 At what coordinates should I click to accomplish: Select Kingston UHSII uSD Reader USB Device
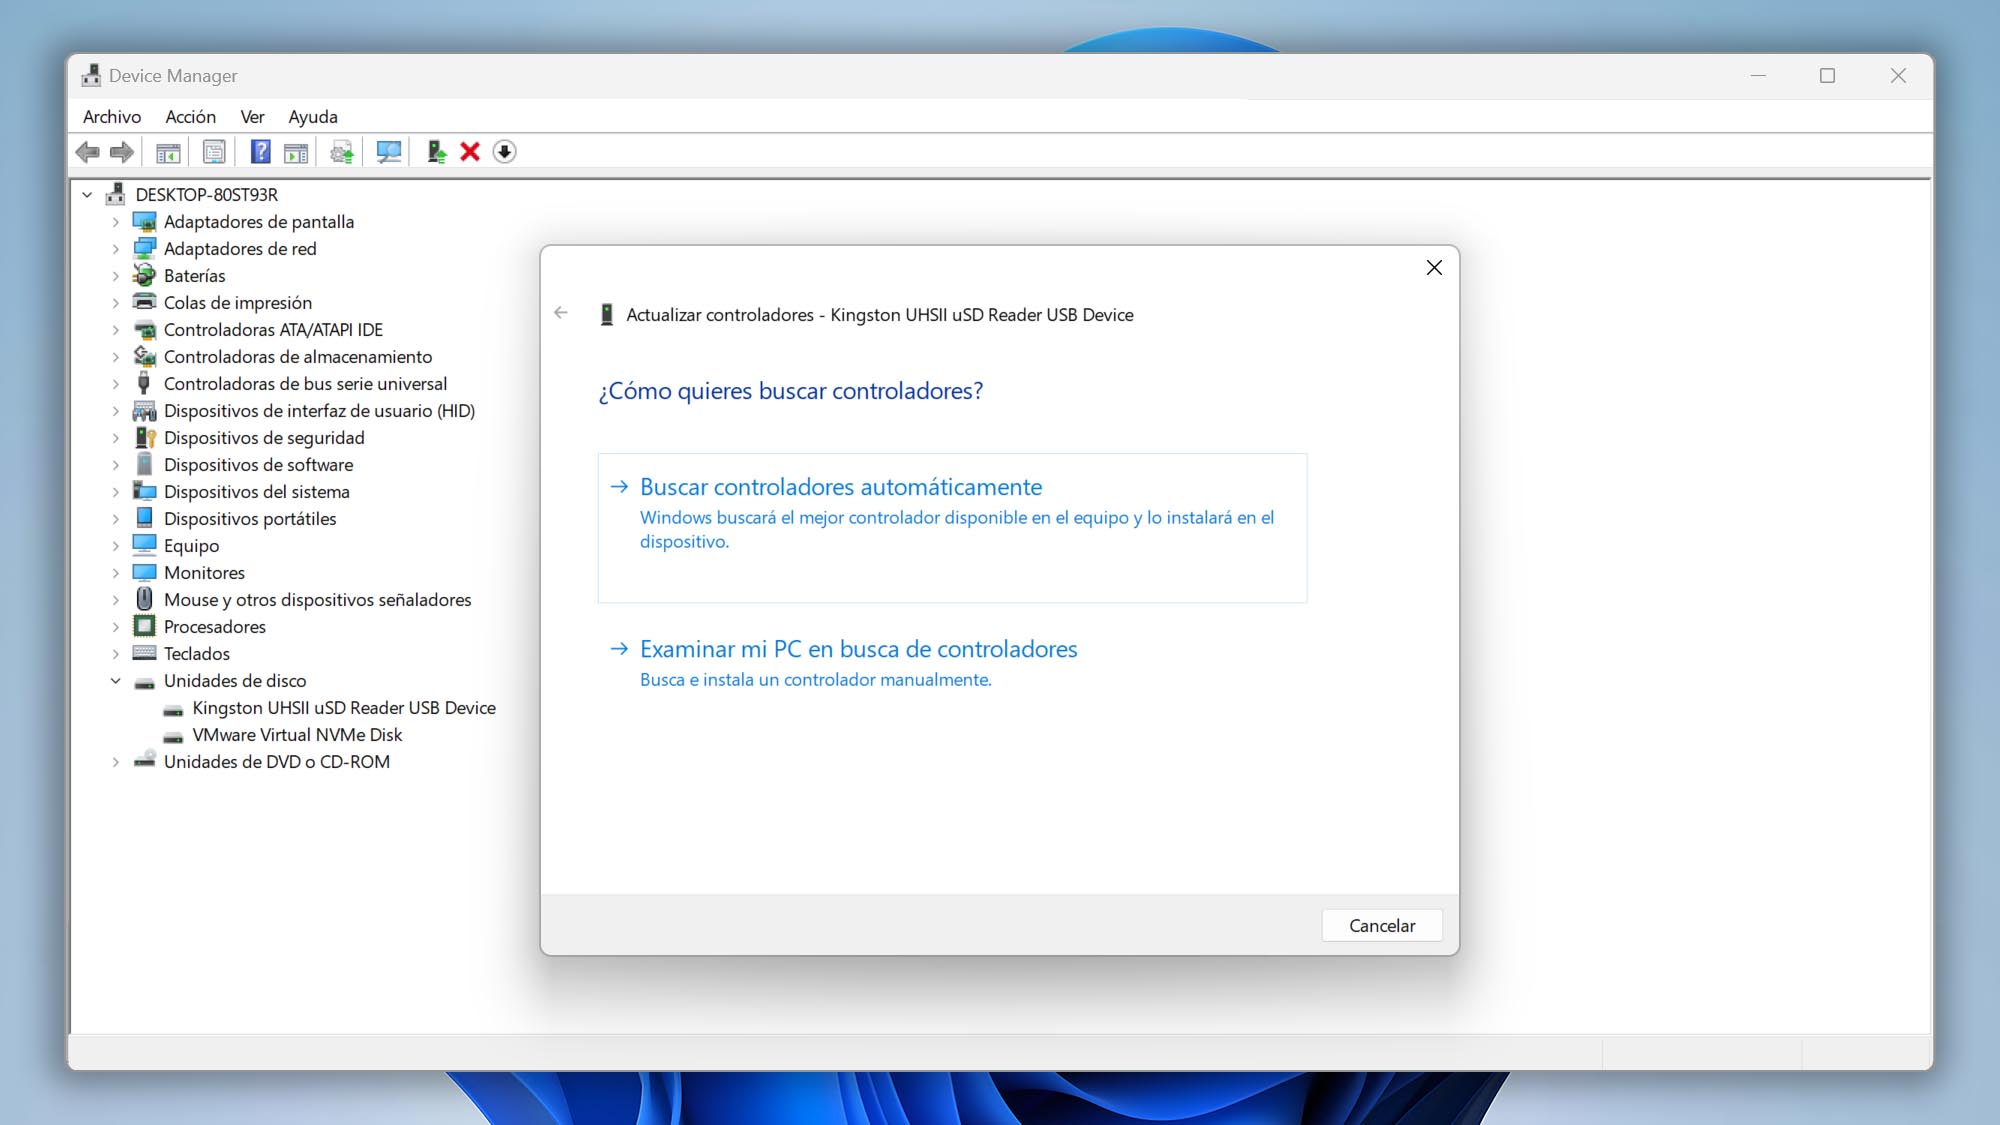(x=342, y=707)
